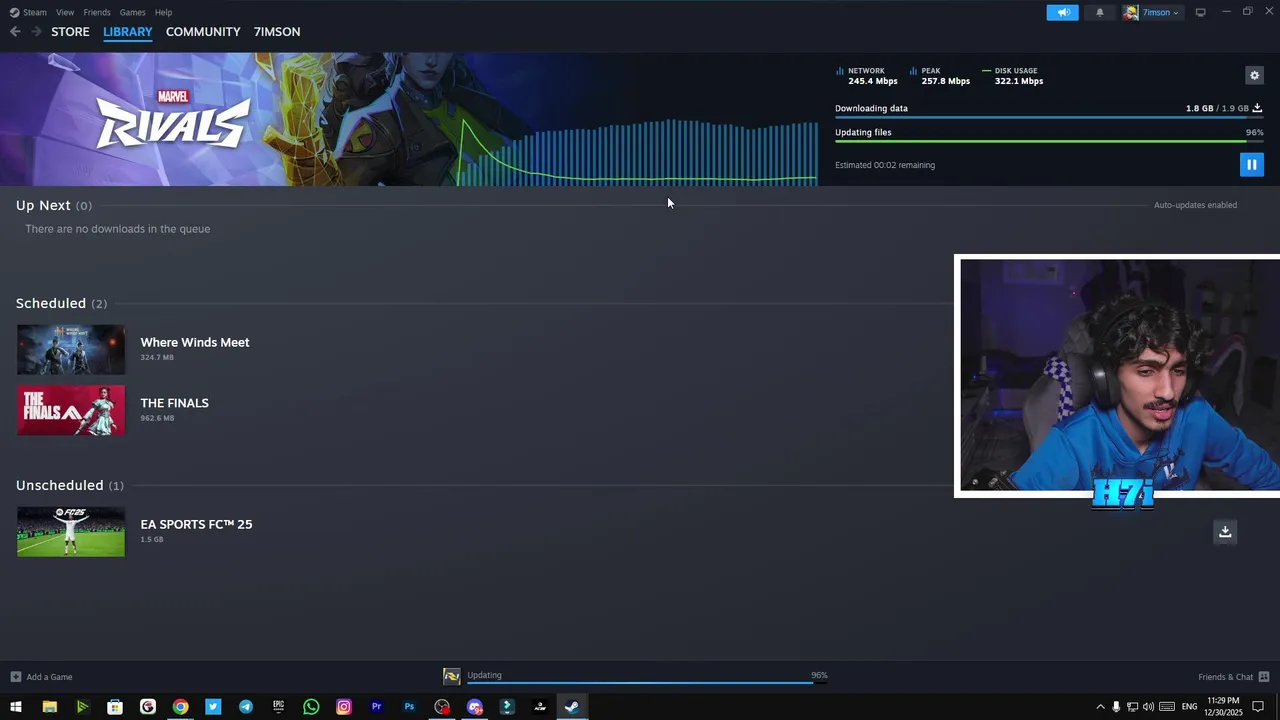1280x720 pixels.
Task: Open Adobe Premiere Pro from taskbar
Action: [x=376, y=707]
